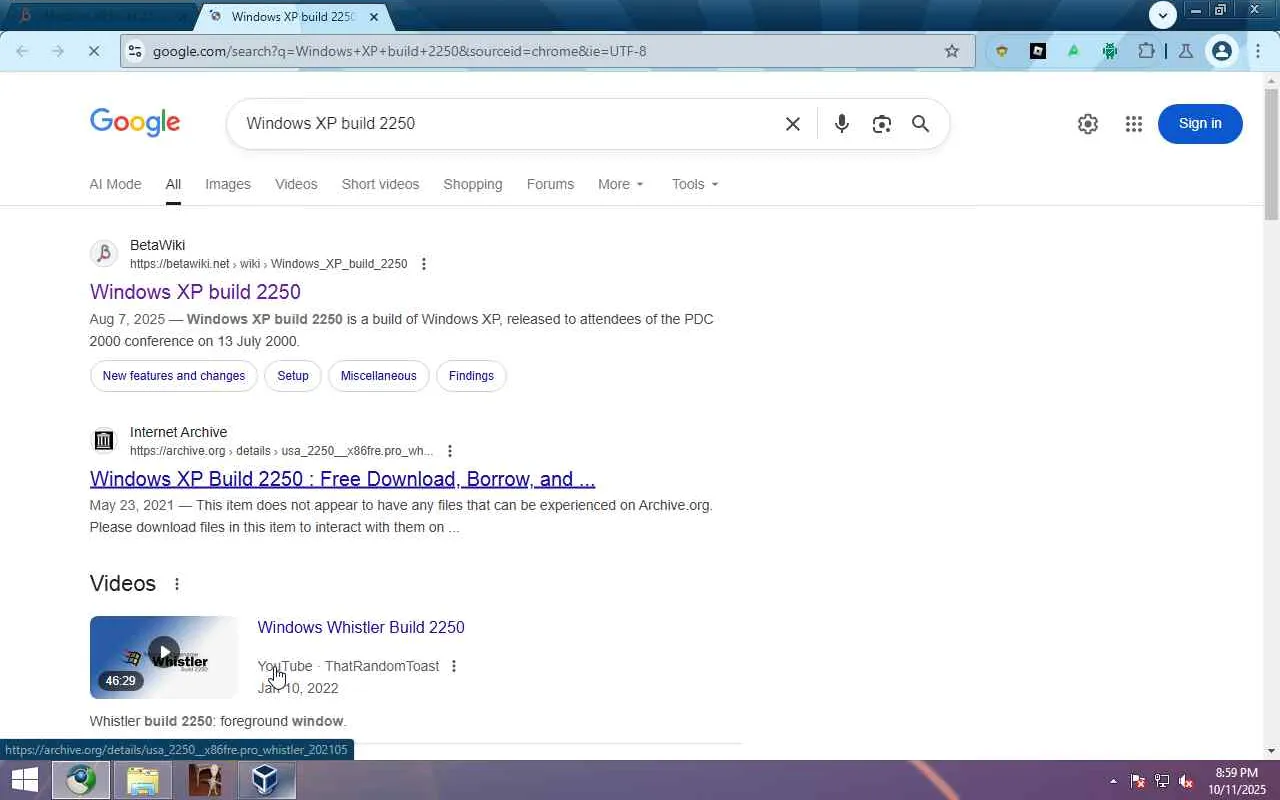Open the yellow shield extension icon
Screen dimensions: 1280x800
[x=1001, y=51]
